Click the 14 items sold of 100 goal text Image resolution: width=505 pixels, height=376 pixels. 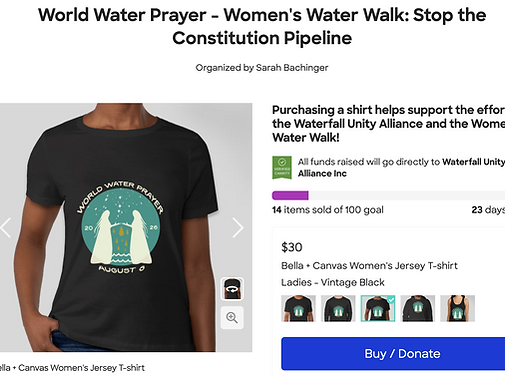(x=328, y=210)
